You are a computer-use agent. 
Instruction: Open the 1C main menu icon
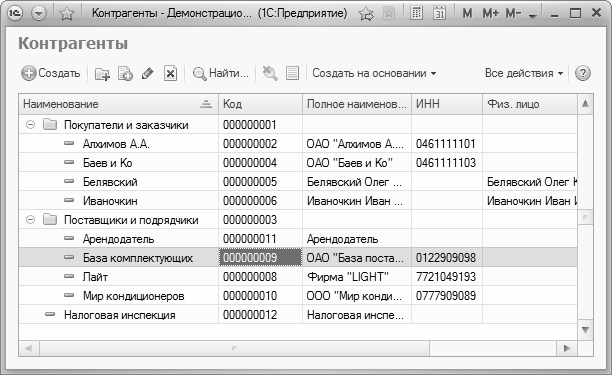tap(15, 14)
